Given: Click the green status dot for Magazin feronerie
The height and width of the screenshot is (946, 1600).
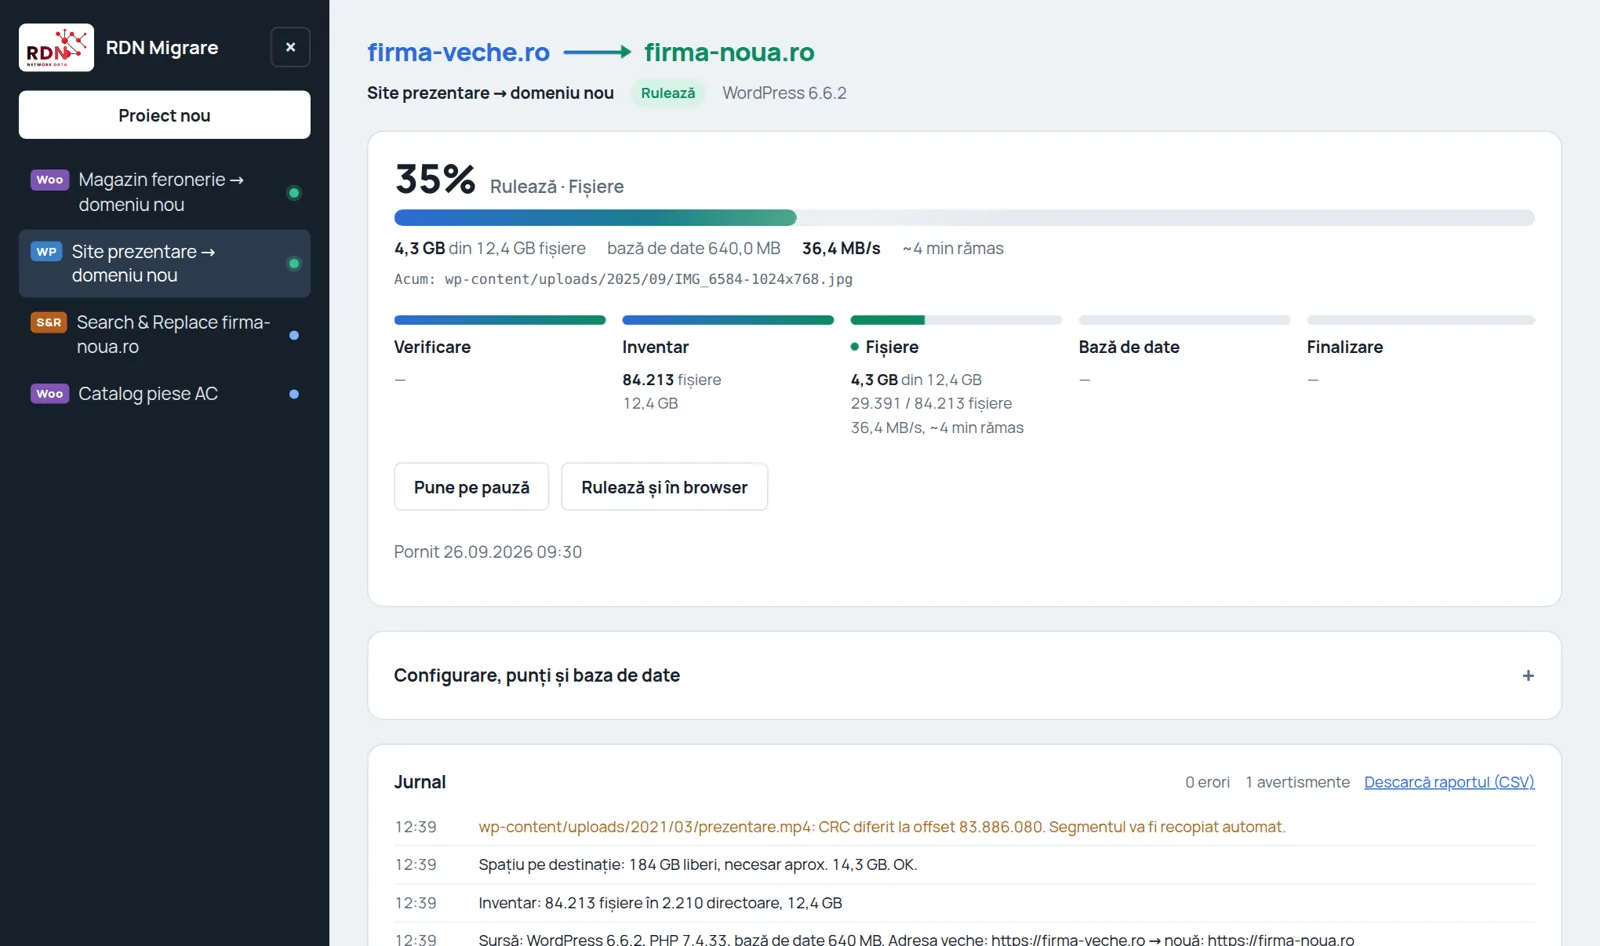Looking at the screenshot, I should coord(294,193).
